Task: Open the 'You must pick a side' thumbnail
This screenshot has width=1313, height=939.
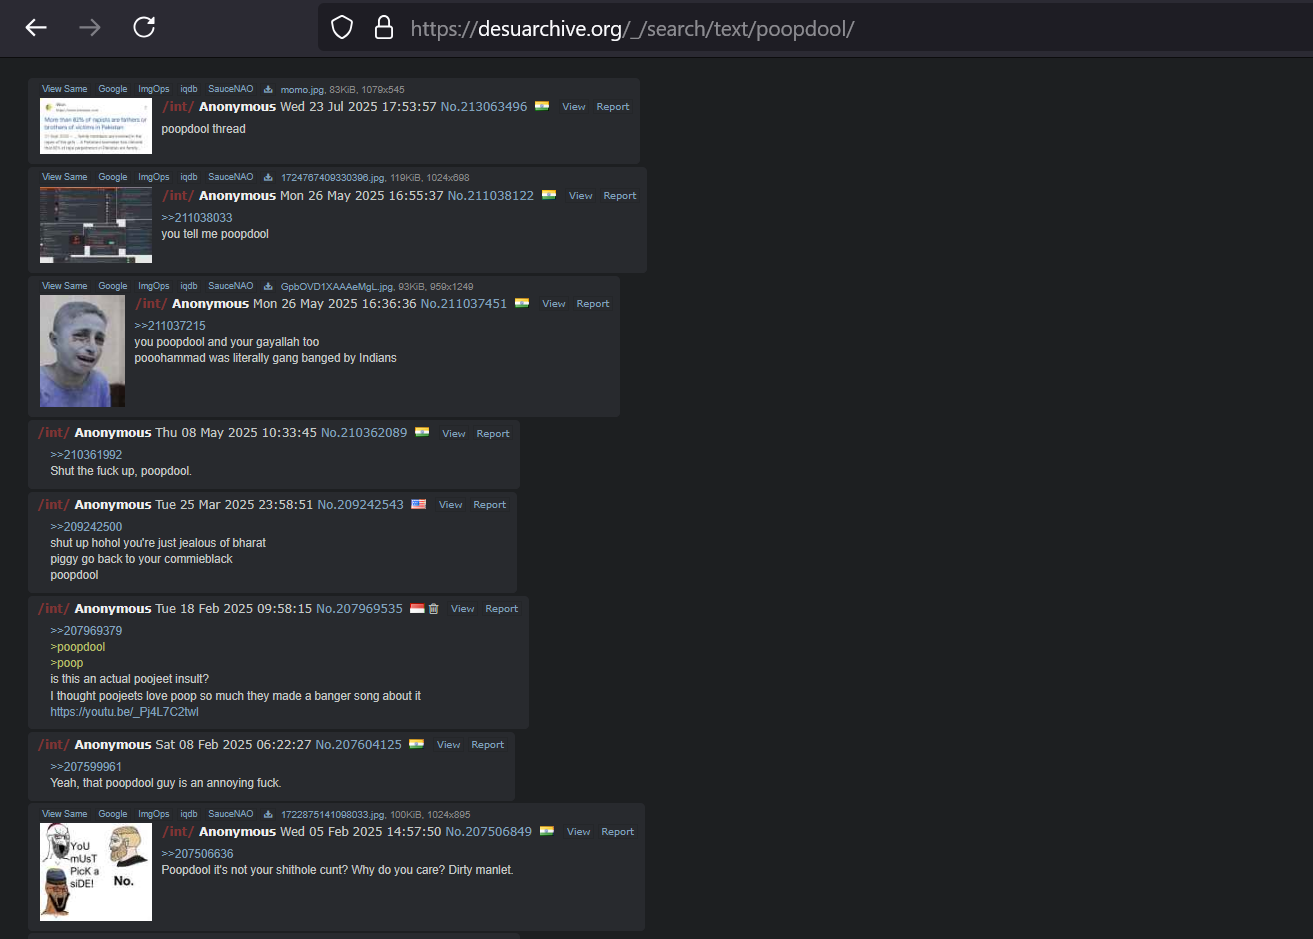Action: coord(96,871)
